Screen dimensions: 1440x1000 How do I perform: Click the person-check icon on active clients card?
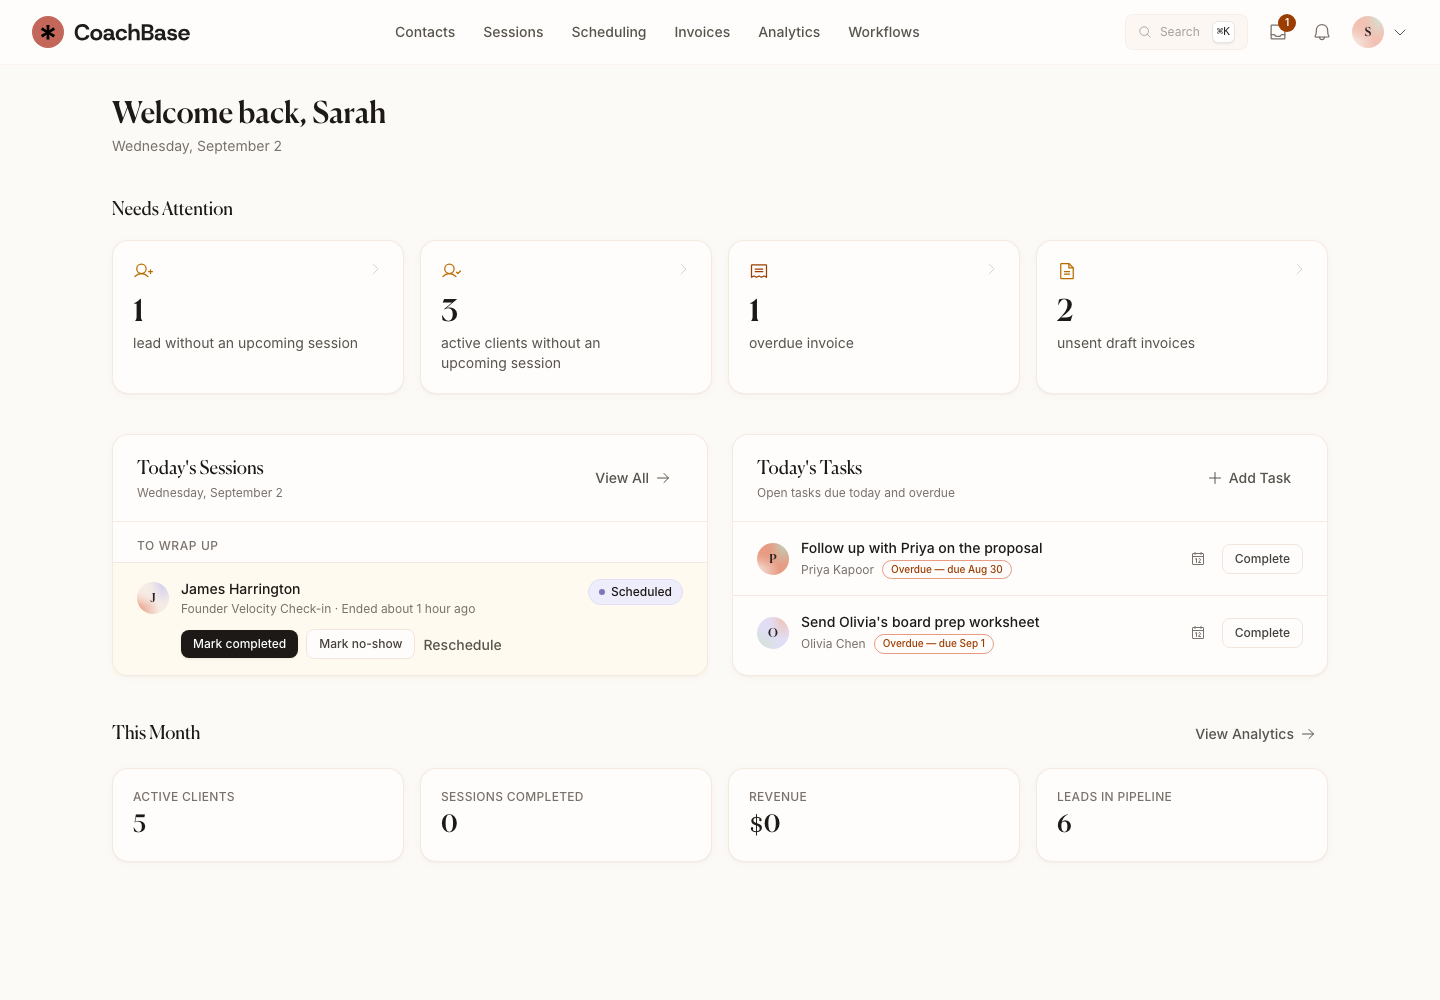[x=451, y=271]
